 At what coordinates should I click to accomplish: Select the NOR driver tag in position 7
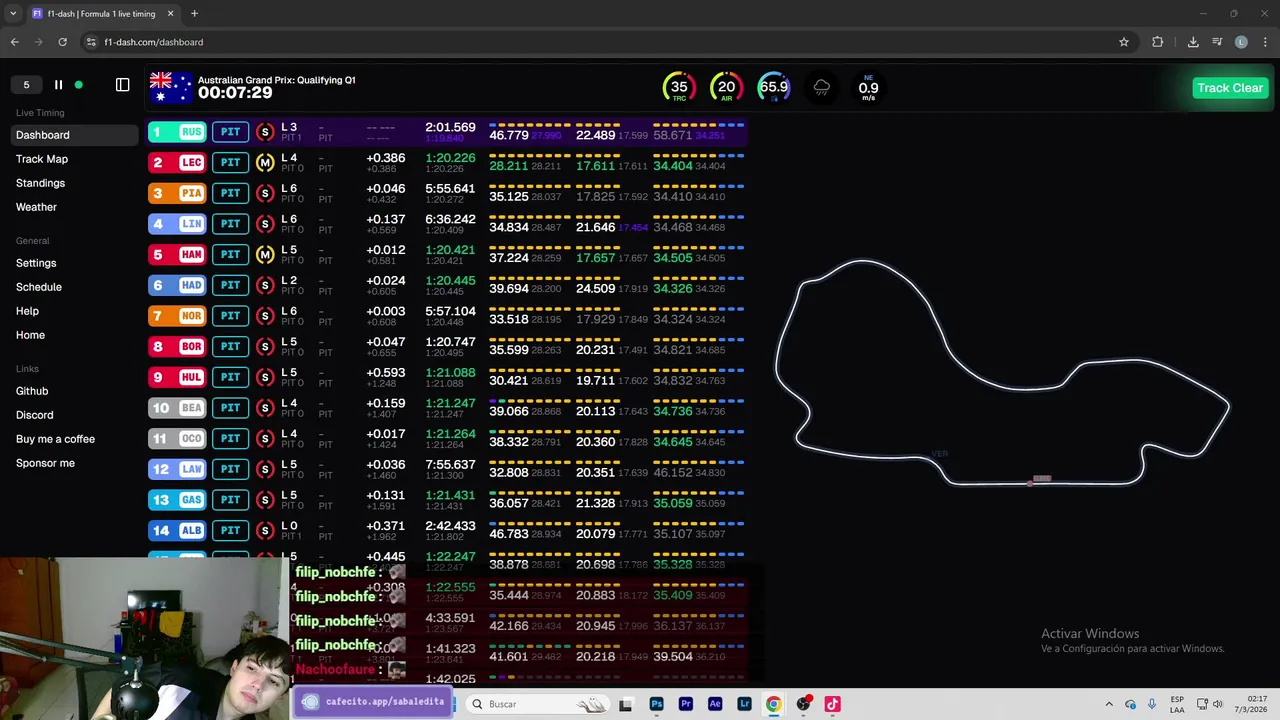(177, 316)
